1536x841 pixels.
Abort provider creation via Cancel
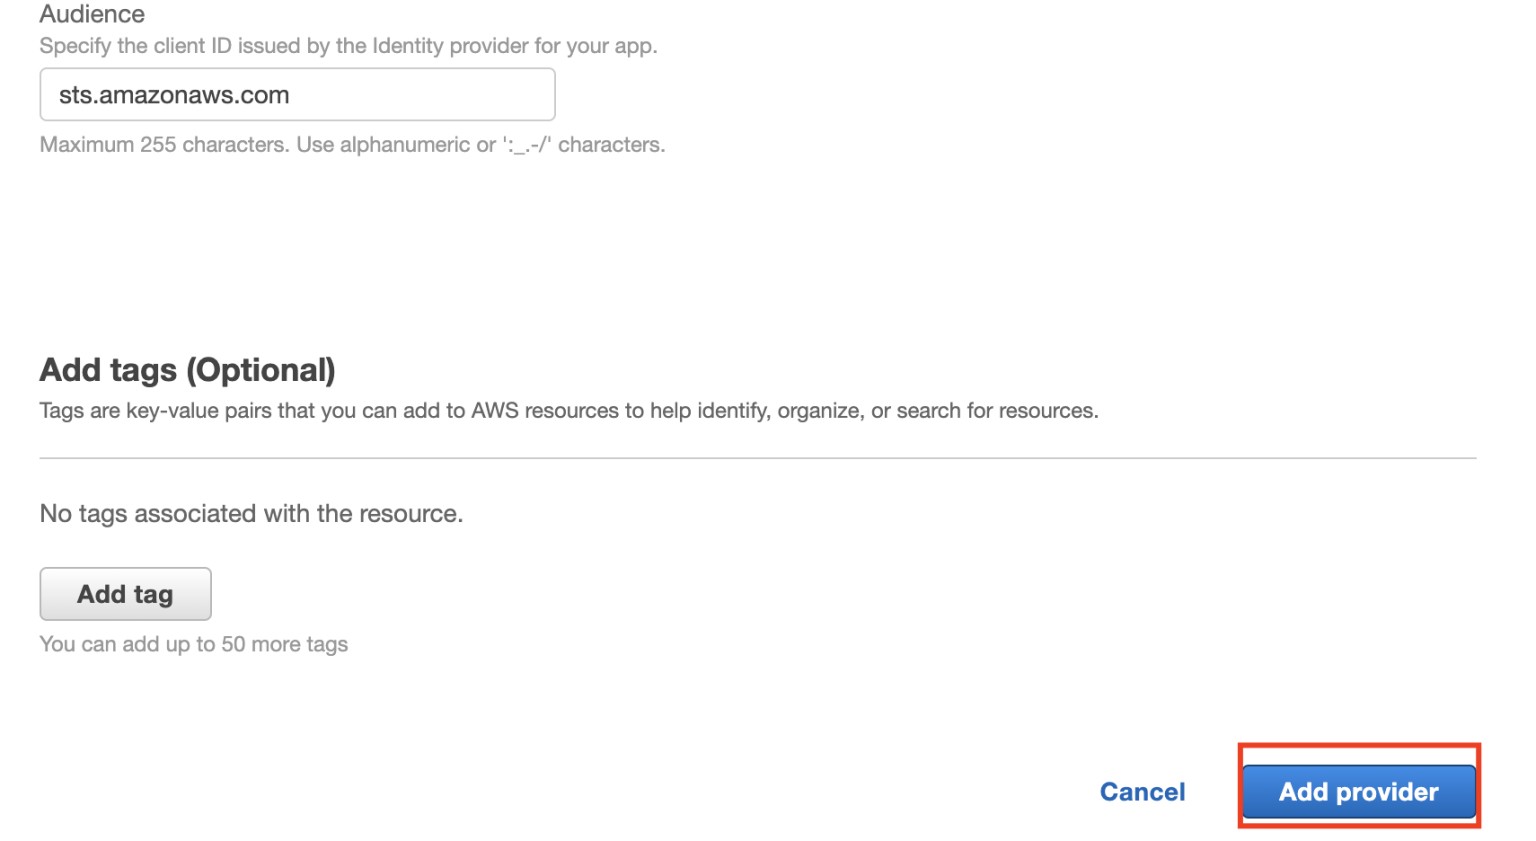click(x=1142, y=791)
